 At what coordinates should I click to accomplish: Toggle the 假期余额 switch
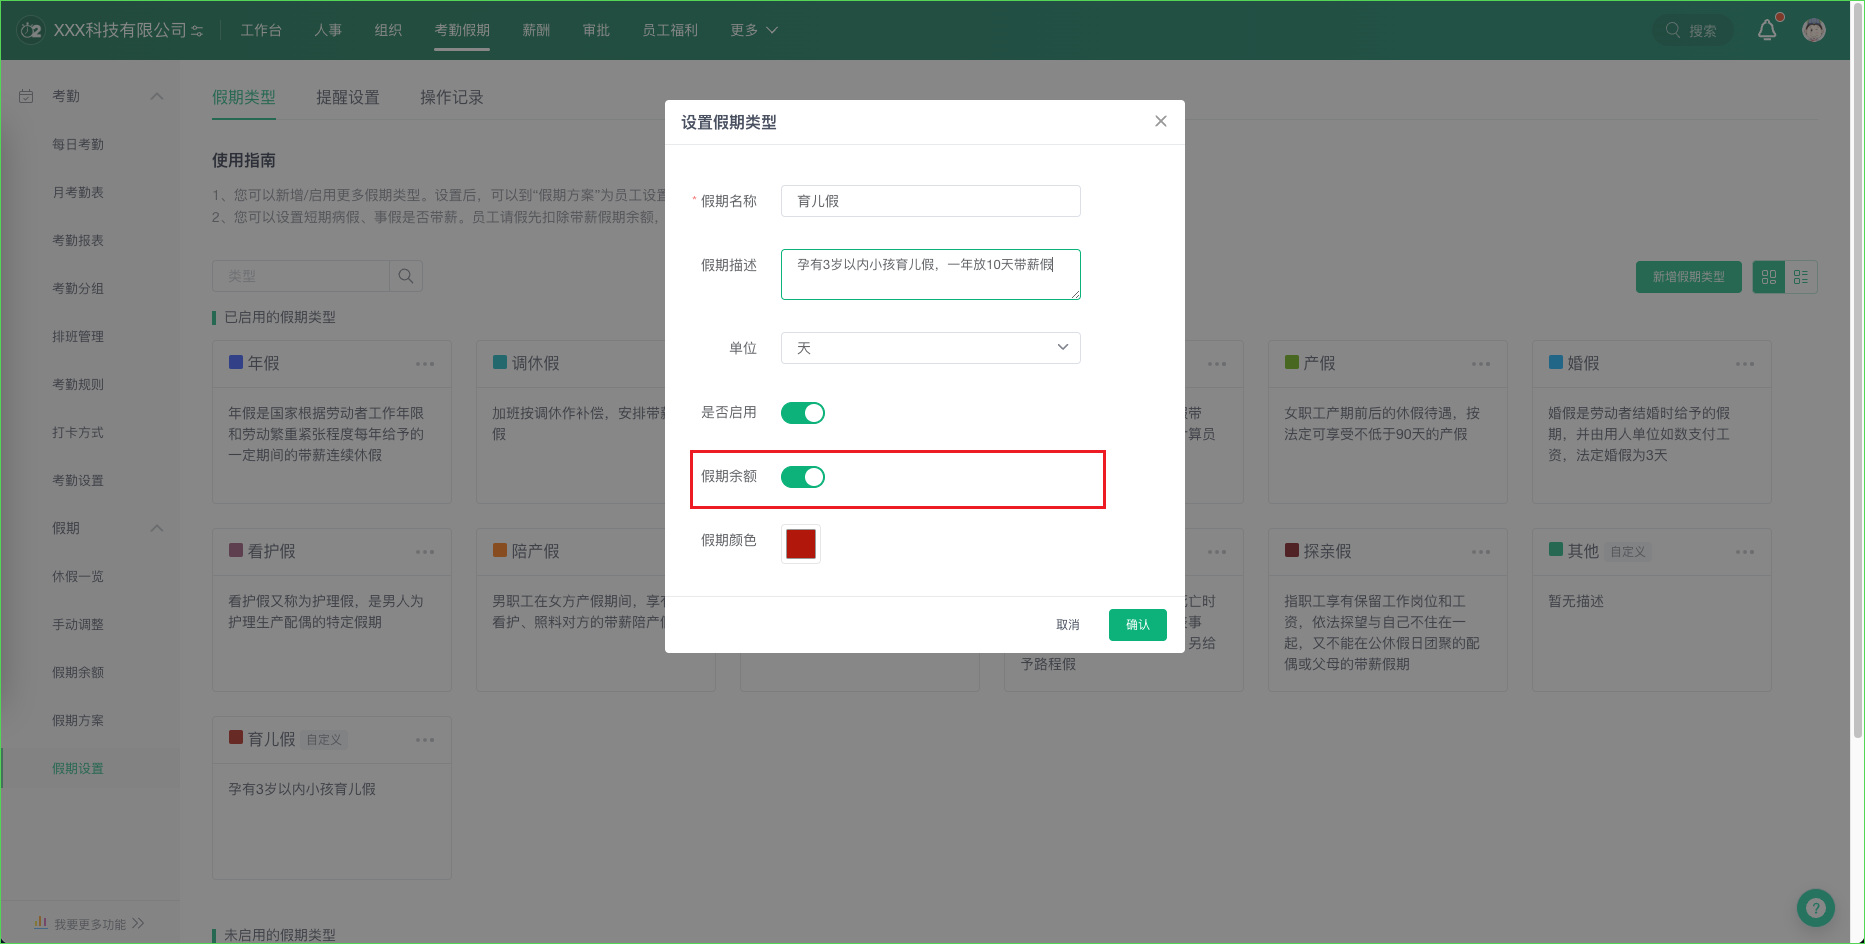coord(803,477)
